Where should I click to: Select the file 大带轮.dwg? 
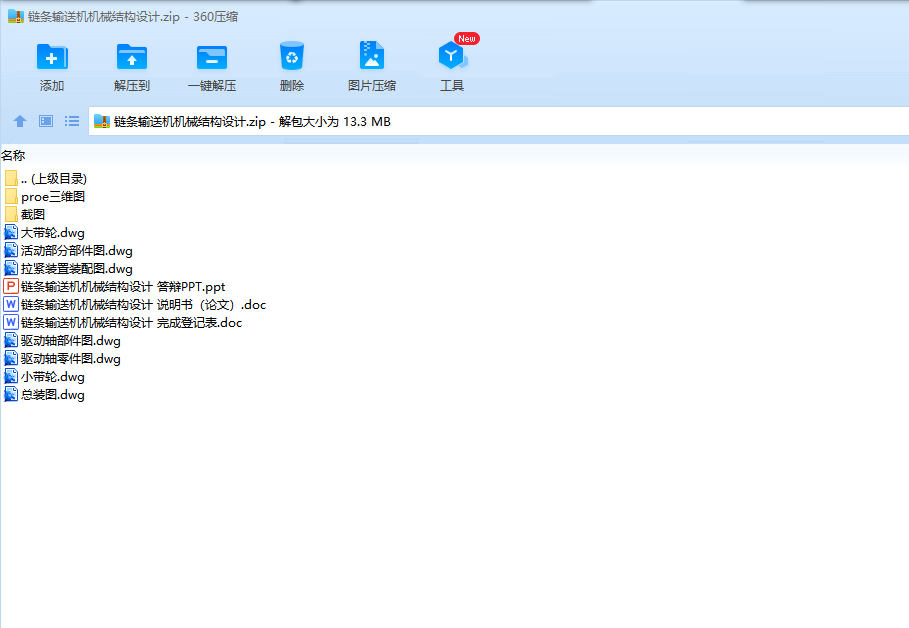(45, 233)
